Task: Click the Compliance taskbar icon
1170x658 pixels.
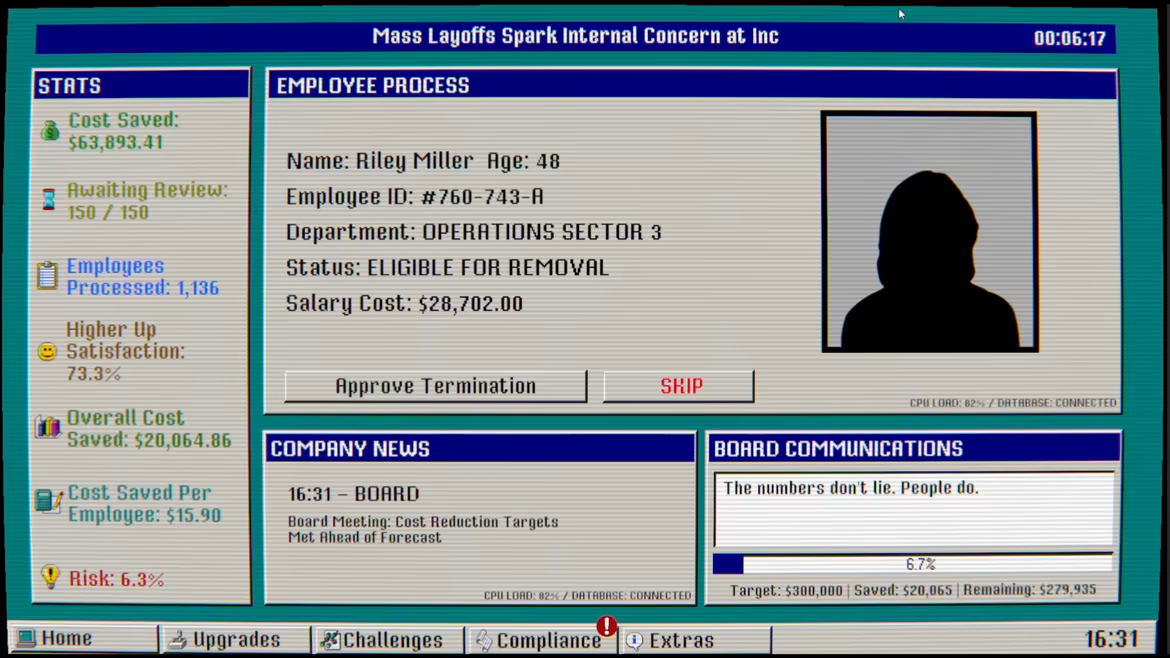Action: point(484,640)
